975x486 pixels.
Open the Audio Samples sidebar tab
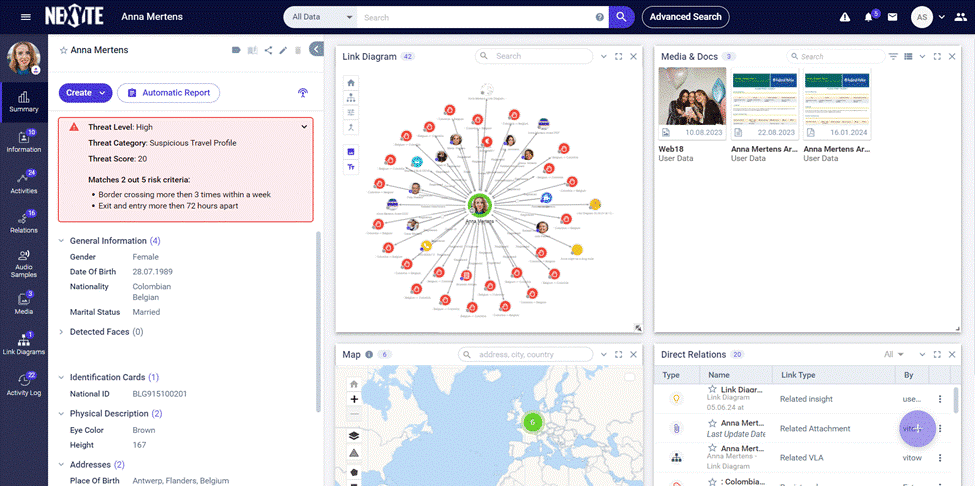coord(24,264)
